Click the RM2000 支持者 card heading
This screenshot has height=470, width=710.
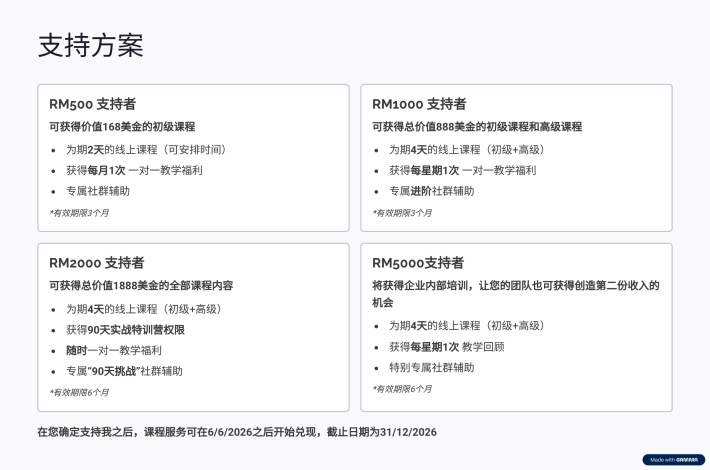(96, 263)
